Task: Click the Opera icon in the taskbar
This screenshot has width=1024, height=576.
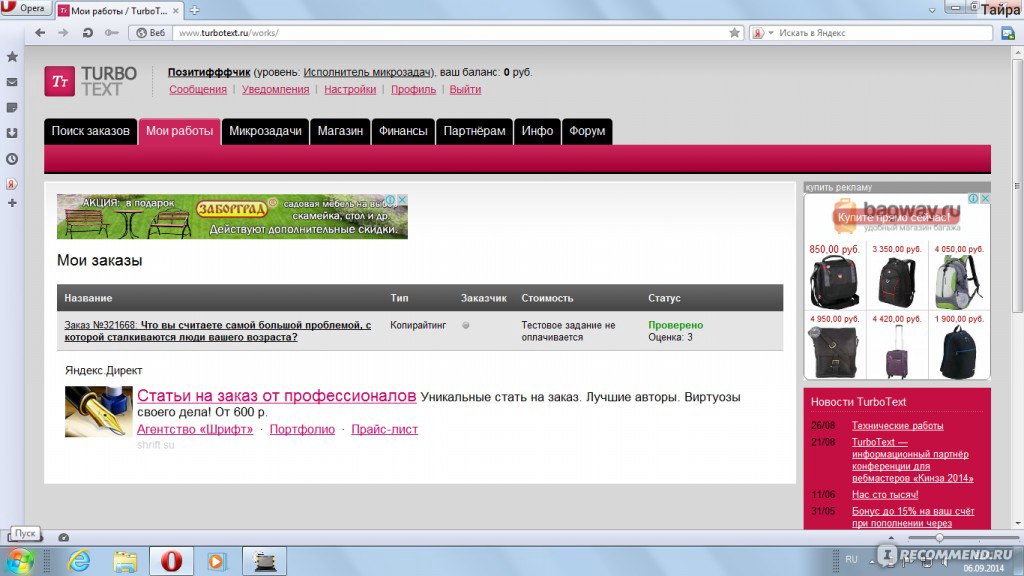Action: 171,561
